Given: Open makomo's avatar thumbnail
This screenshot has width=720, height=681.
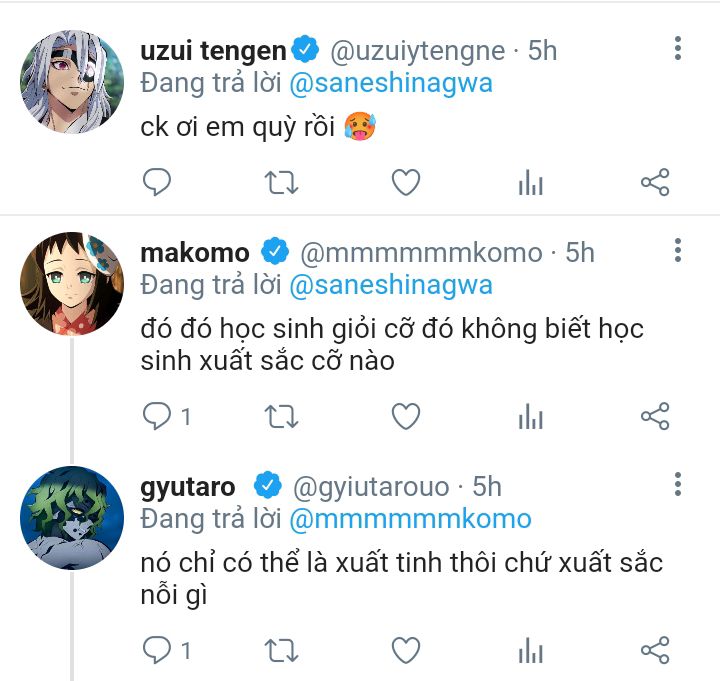Looking at the screenshot, I should click(72, 284).
